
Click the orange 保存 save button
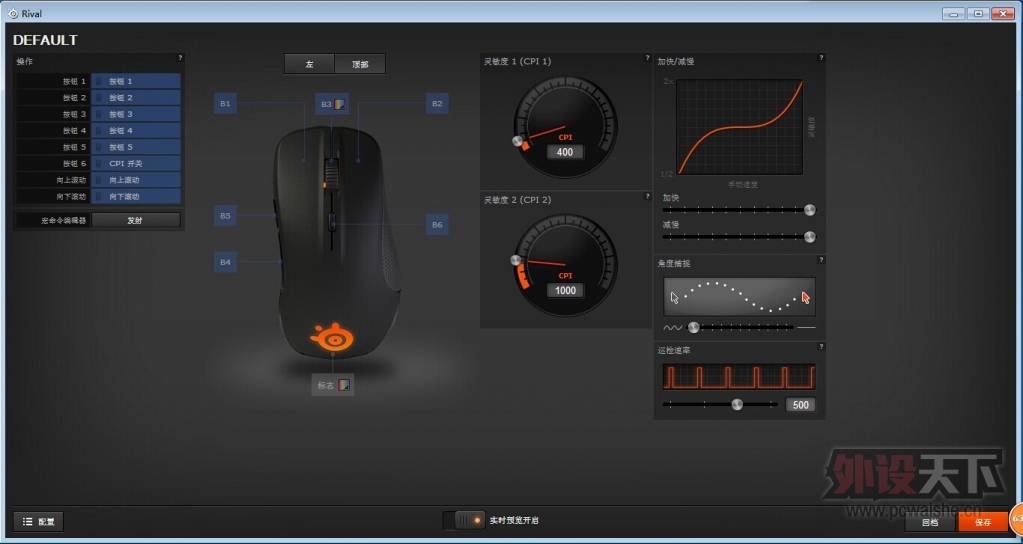tap(983, 522)
